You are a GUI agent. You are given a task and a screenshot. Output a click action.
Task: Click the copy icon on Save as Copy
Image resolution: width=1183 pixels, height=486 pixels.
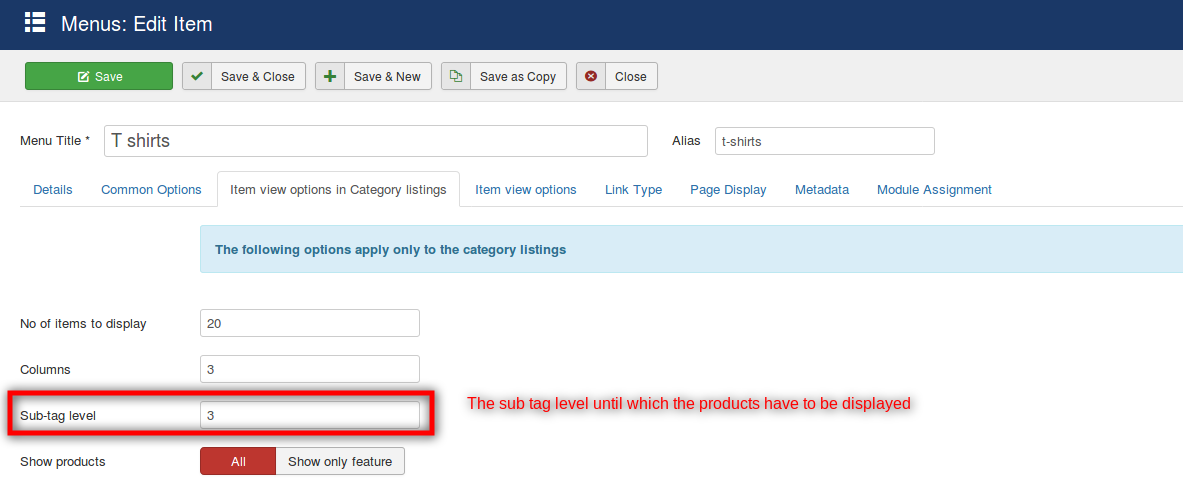pyautogui.click(x=456, y=76)
